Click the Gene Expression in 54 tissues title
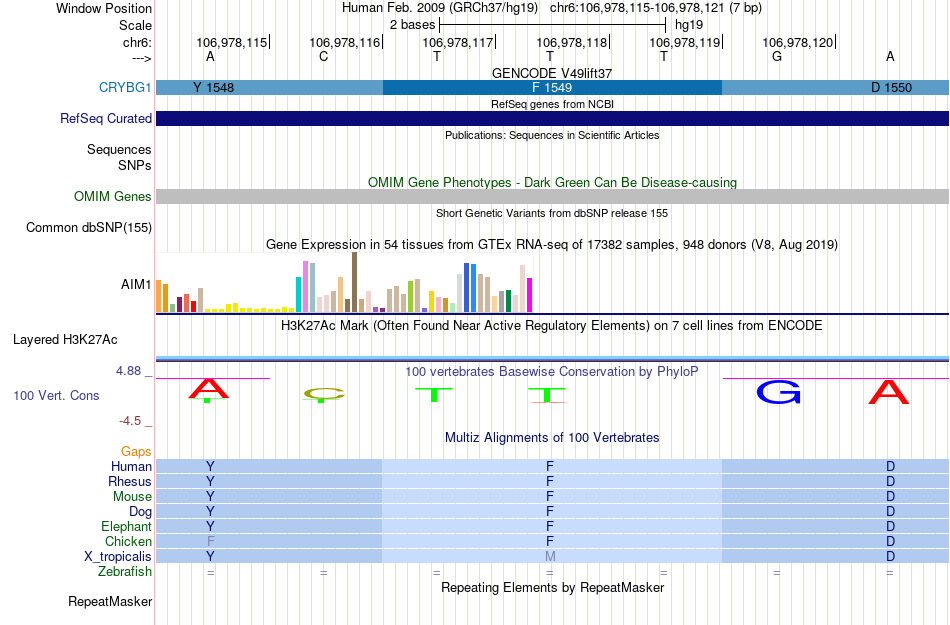This screenshot has width=950, height=625. point(552,245)
